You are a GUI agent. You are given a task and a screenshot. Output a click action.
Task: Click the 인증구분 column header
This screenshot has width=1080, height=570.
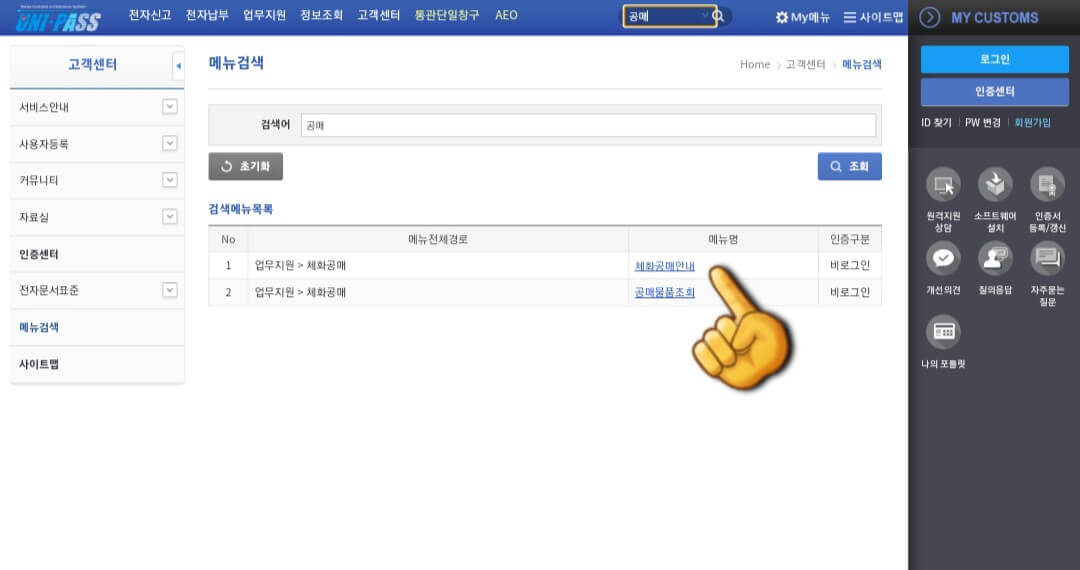click(850, 240)
